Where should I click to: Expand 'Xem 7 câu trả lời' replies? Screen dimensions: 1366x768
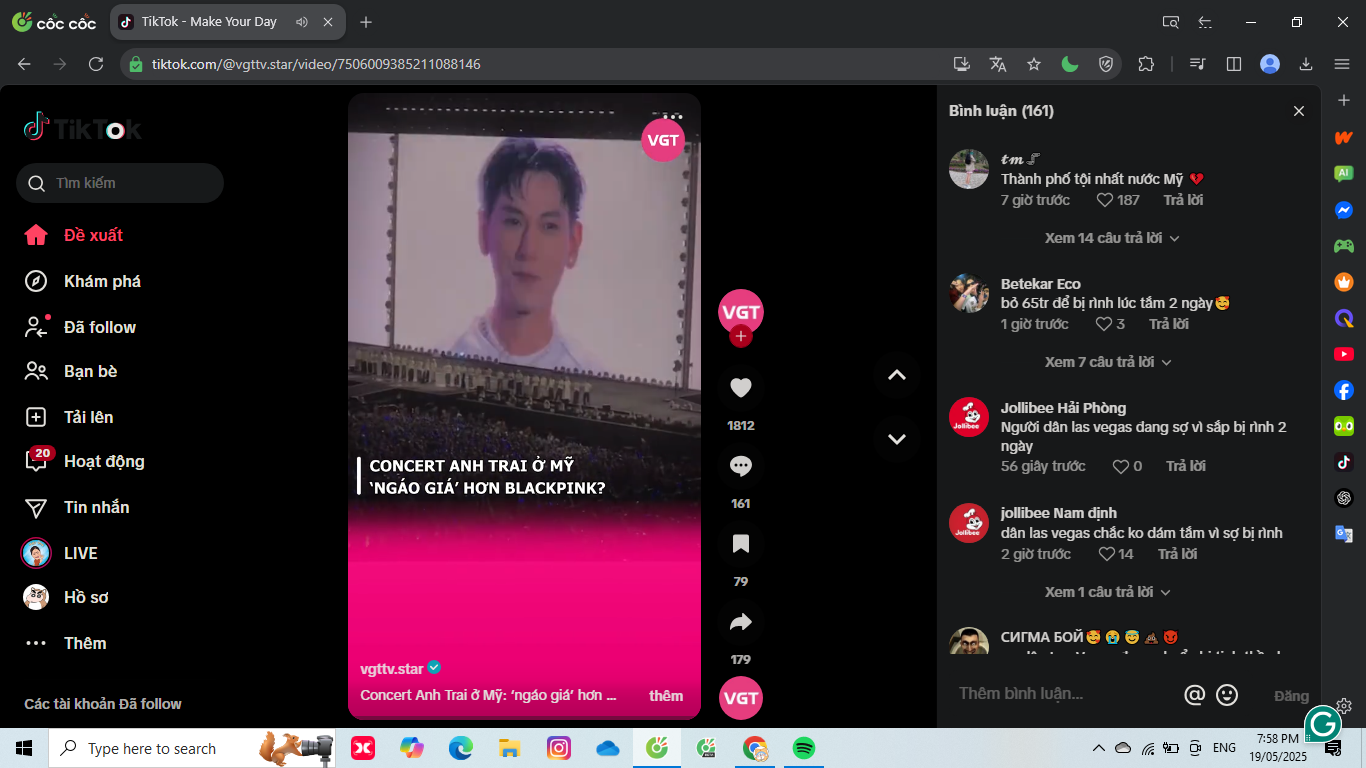click(x=1108, y=362)
